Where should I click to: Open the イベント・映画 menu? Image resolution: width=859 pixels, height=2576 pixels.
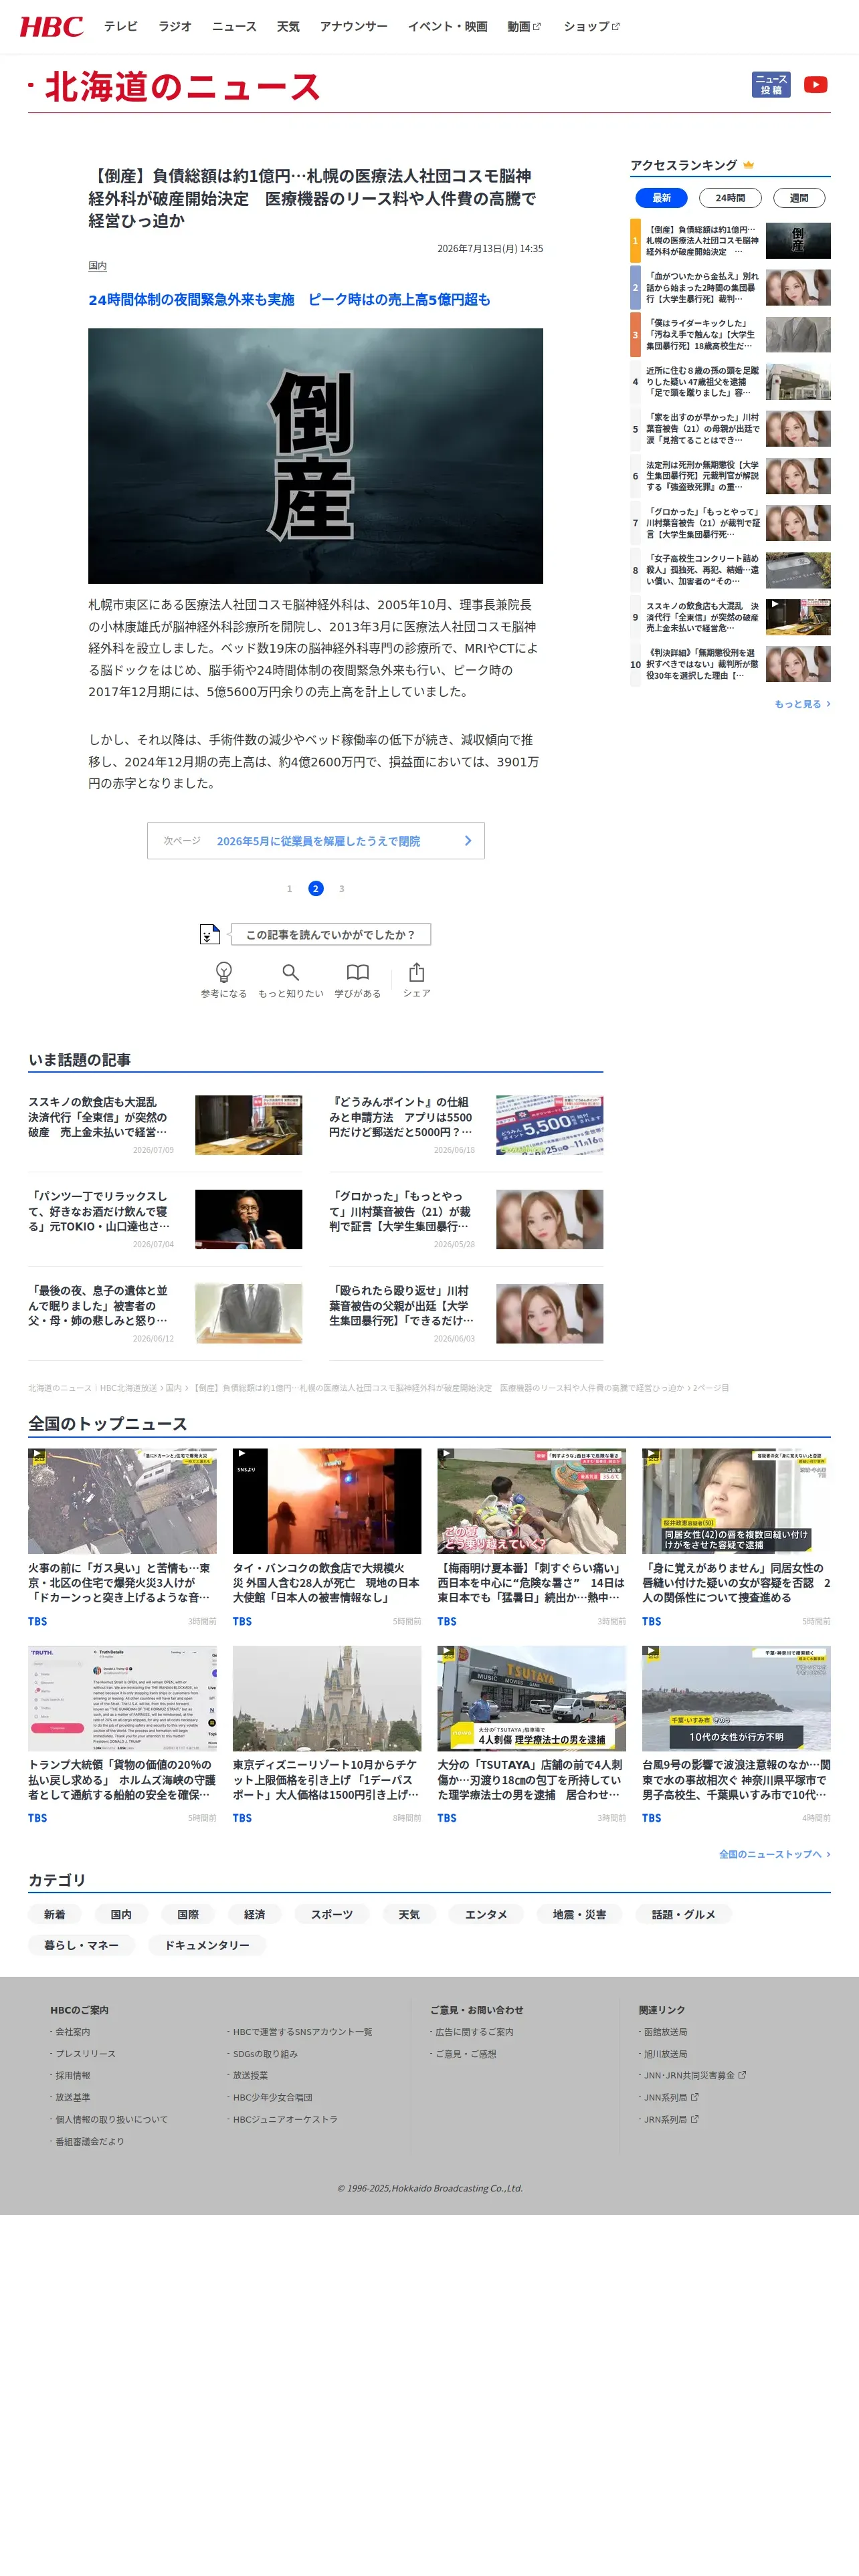click(447, 27)
